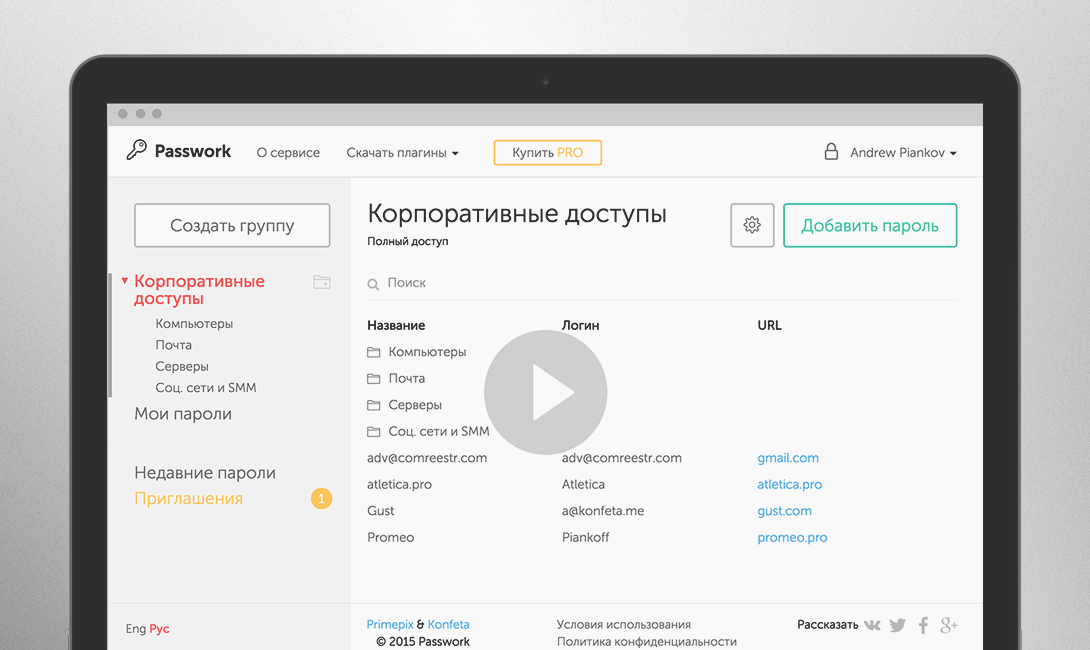Select the Gust entry name
Image resolution: width=1090 pixels, height=650 pixels.
point(380,511)
